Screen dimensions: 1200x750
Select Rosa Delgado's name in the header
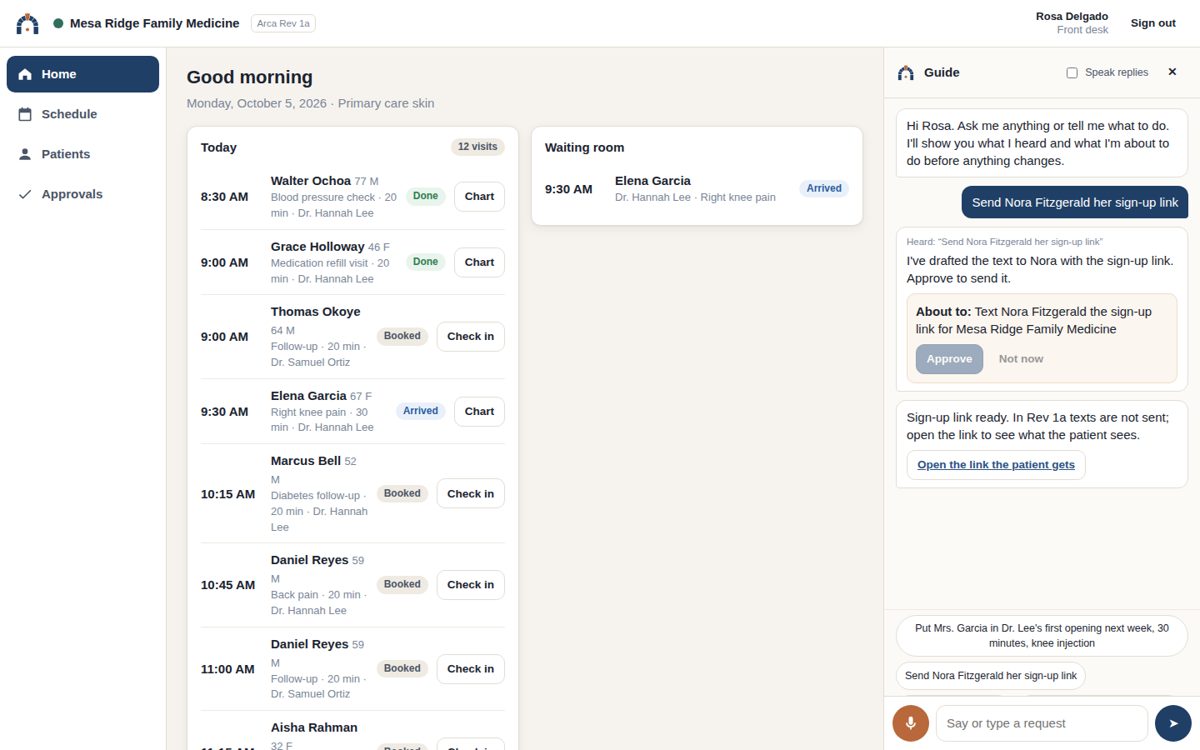click(1072, 16)
